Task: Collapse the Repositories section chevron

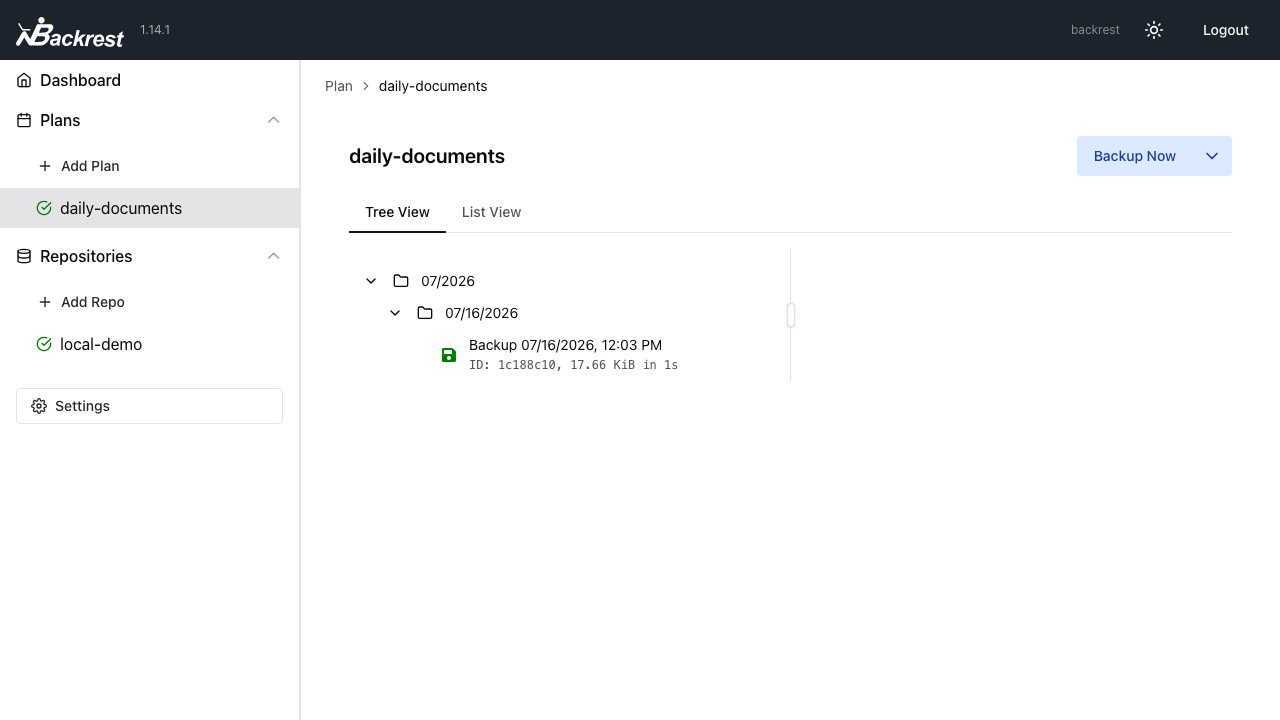Action: [x=274, y=256]
